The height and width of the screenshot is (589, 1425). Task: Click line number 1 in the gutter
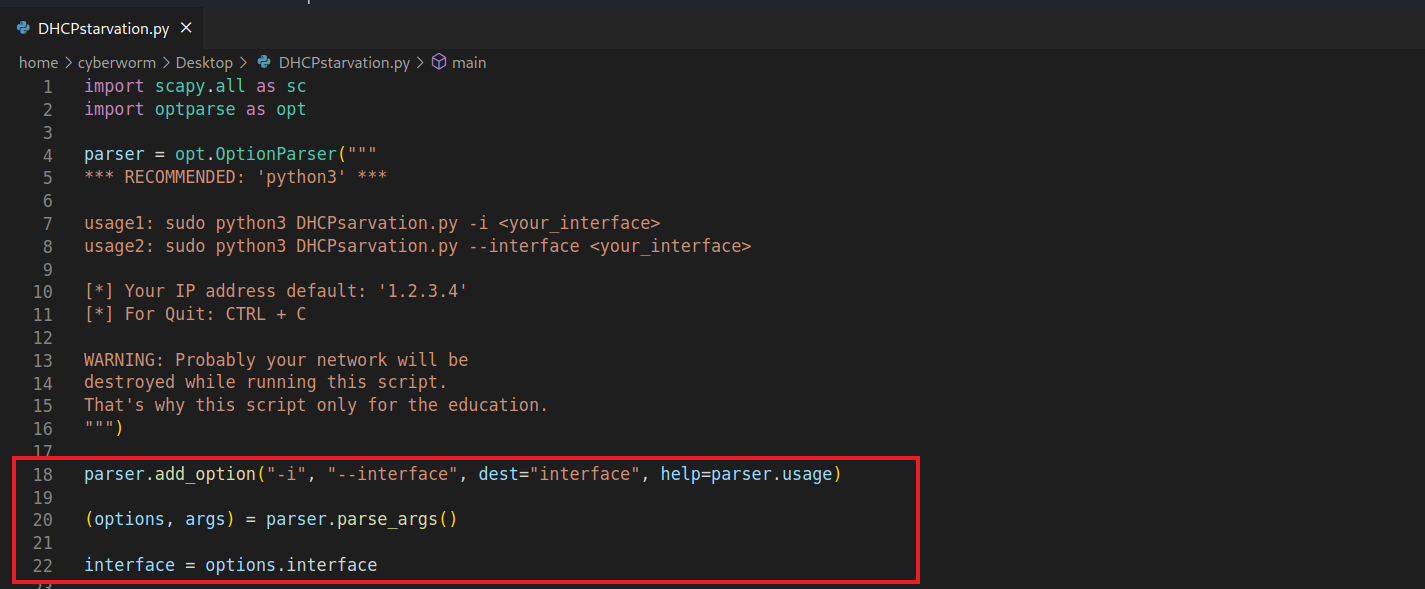[x=47, y=87]
